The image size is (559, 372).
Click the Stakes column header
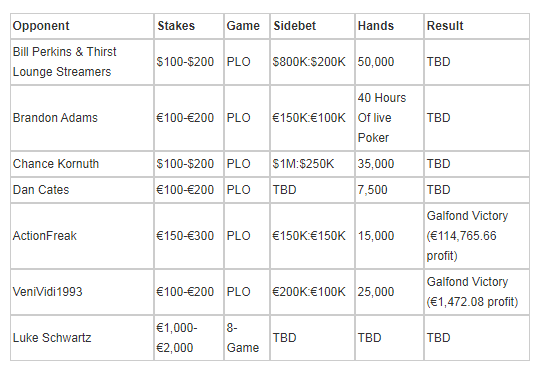click(189, 26)
